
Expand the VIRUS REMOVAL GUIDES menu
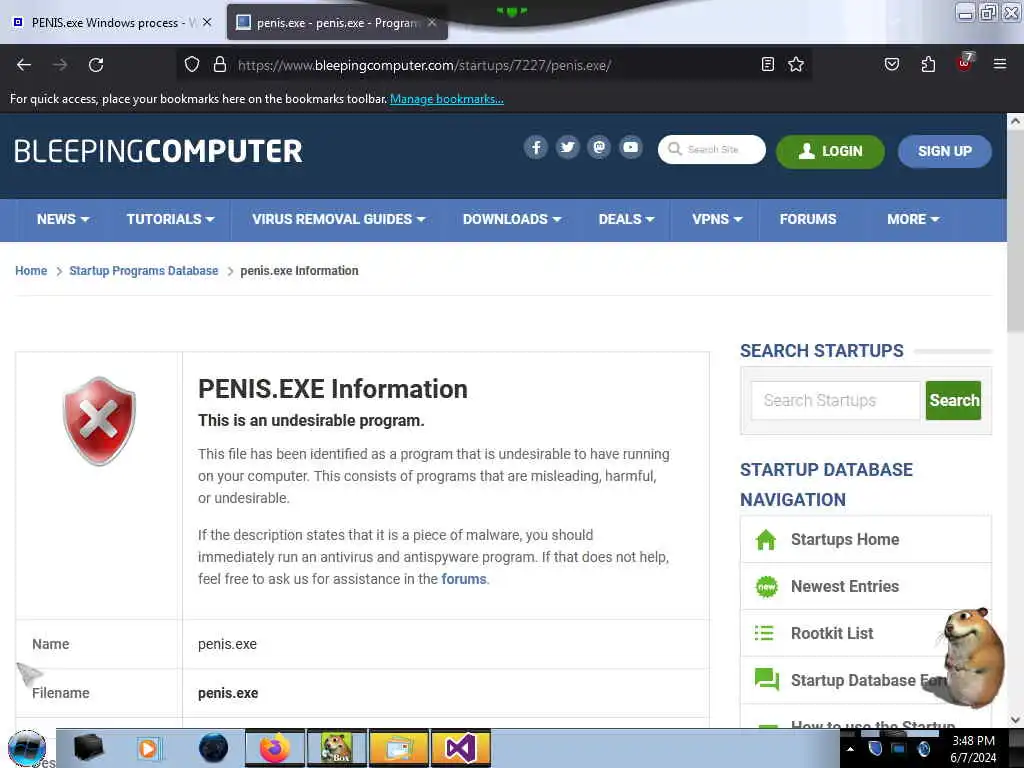[x=338, y=219]
